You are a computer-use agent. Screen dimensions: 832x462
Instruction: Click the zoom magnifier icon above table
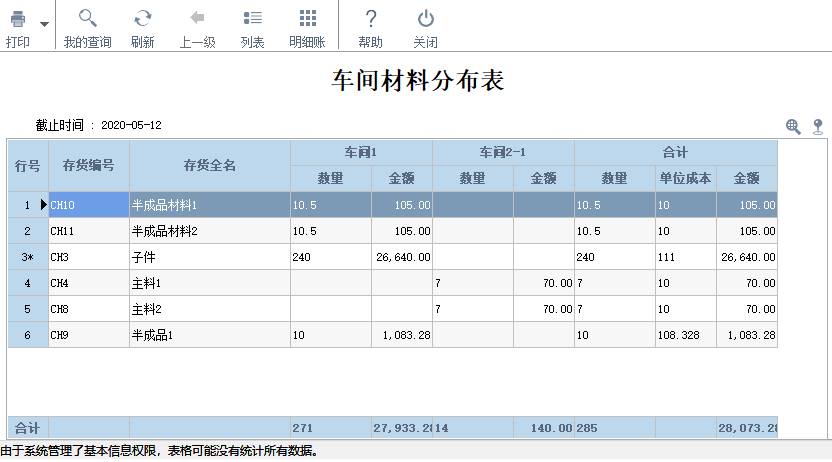pyautogui.click(x=793, y=126)
